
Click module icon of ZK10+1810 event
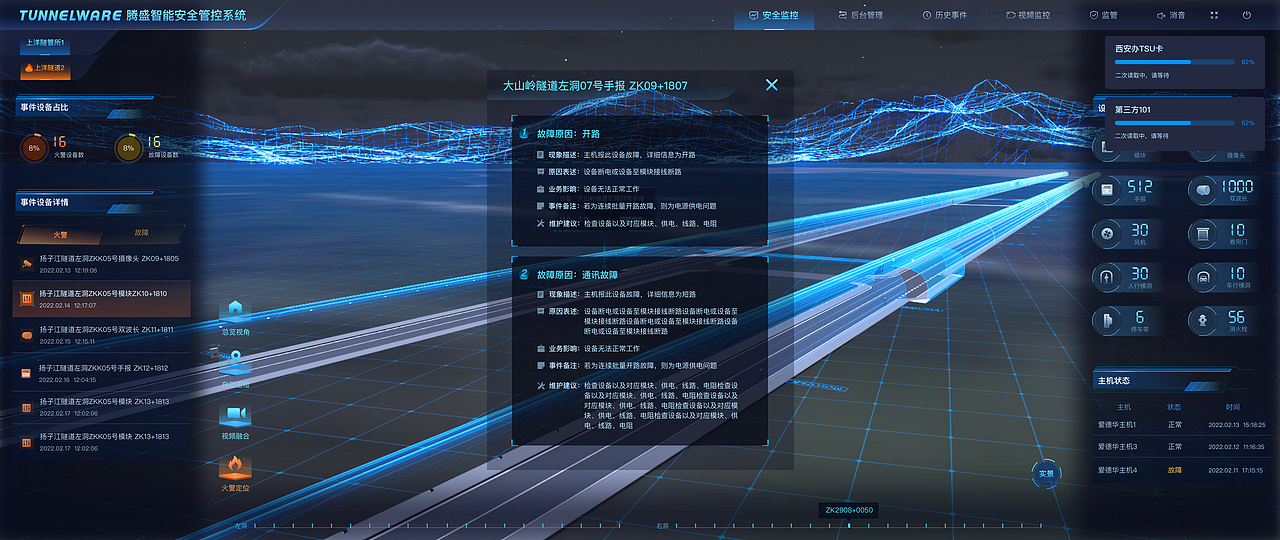(27, 299)
